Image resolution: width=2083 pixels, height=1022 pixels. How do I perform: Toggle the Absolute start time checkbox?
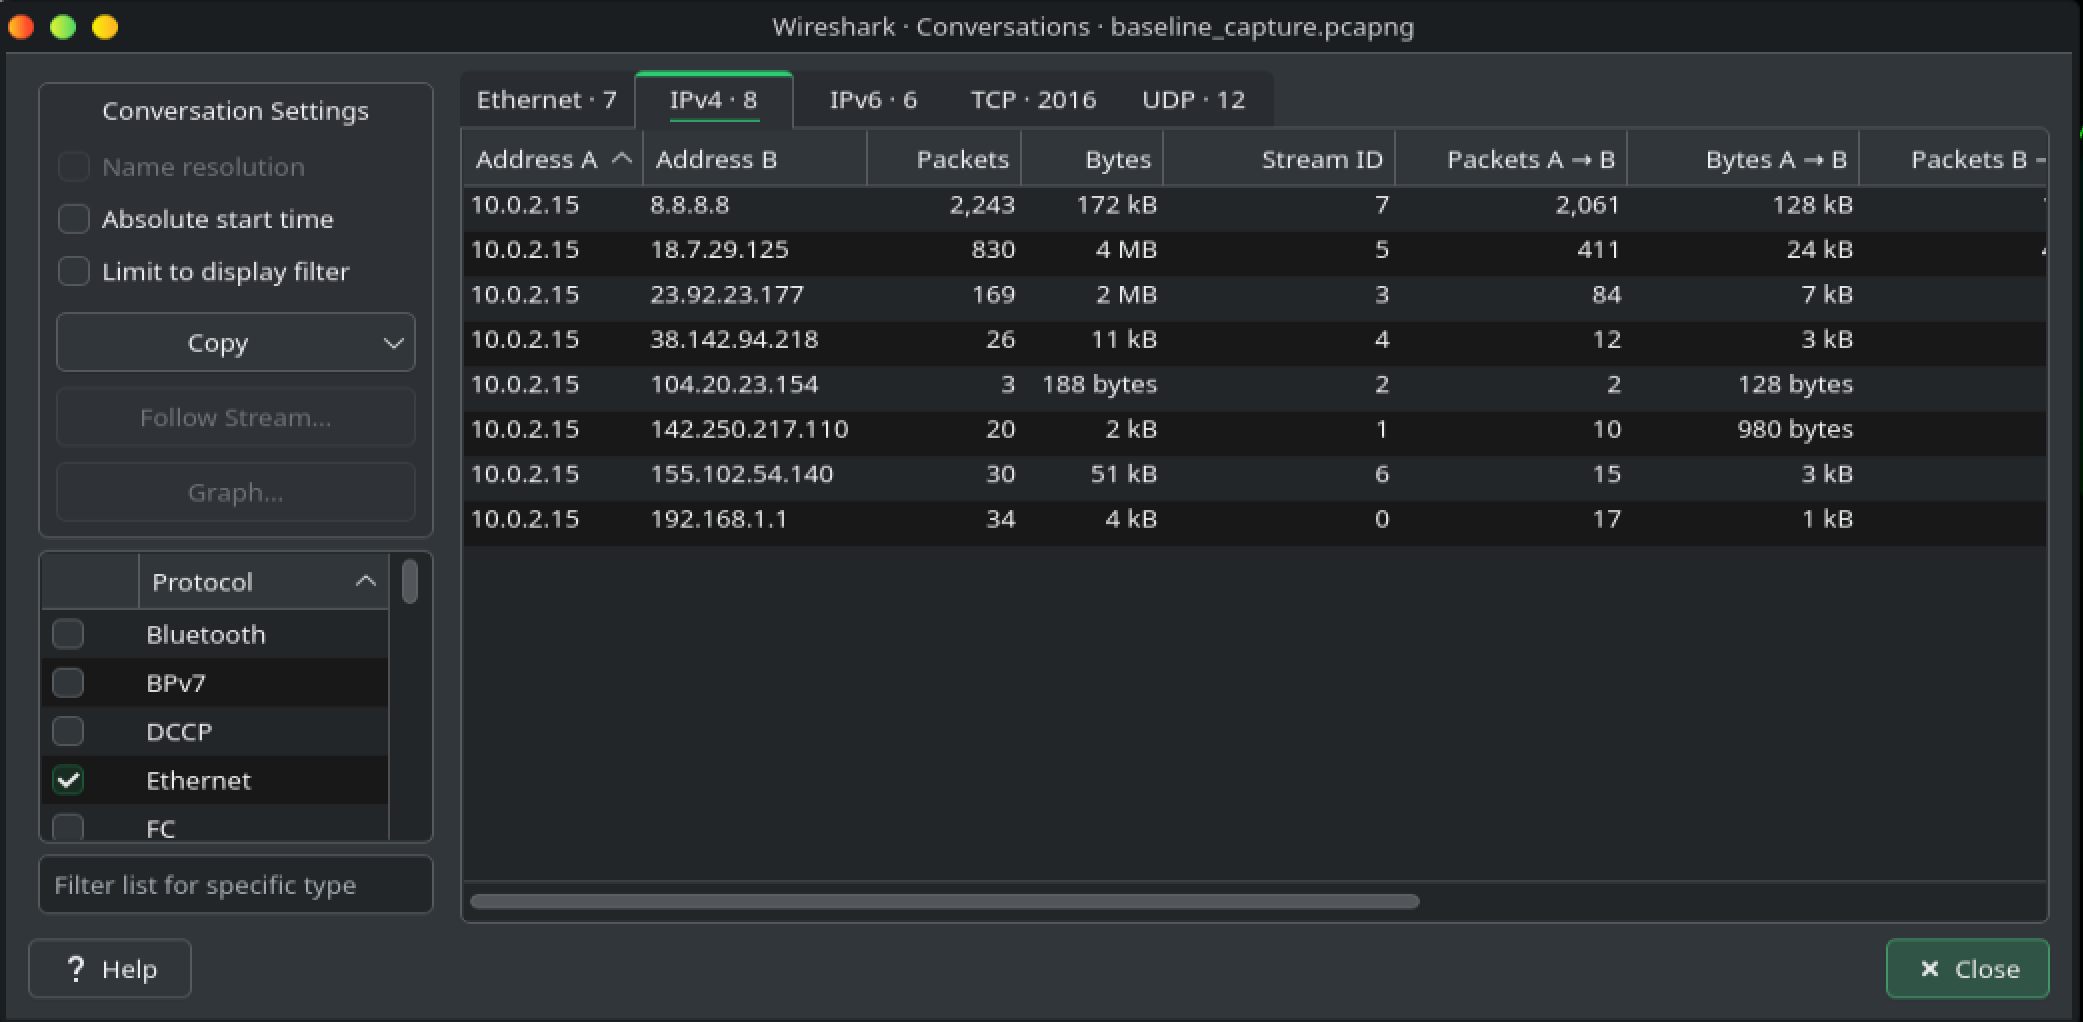pos(74,219)
